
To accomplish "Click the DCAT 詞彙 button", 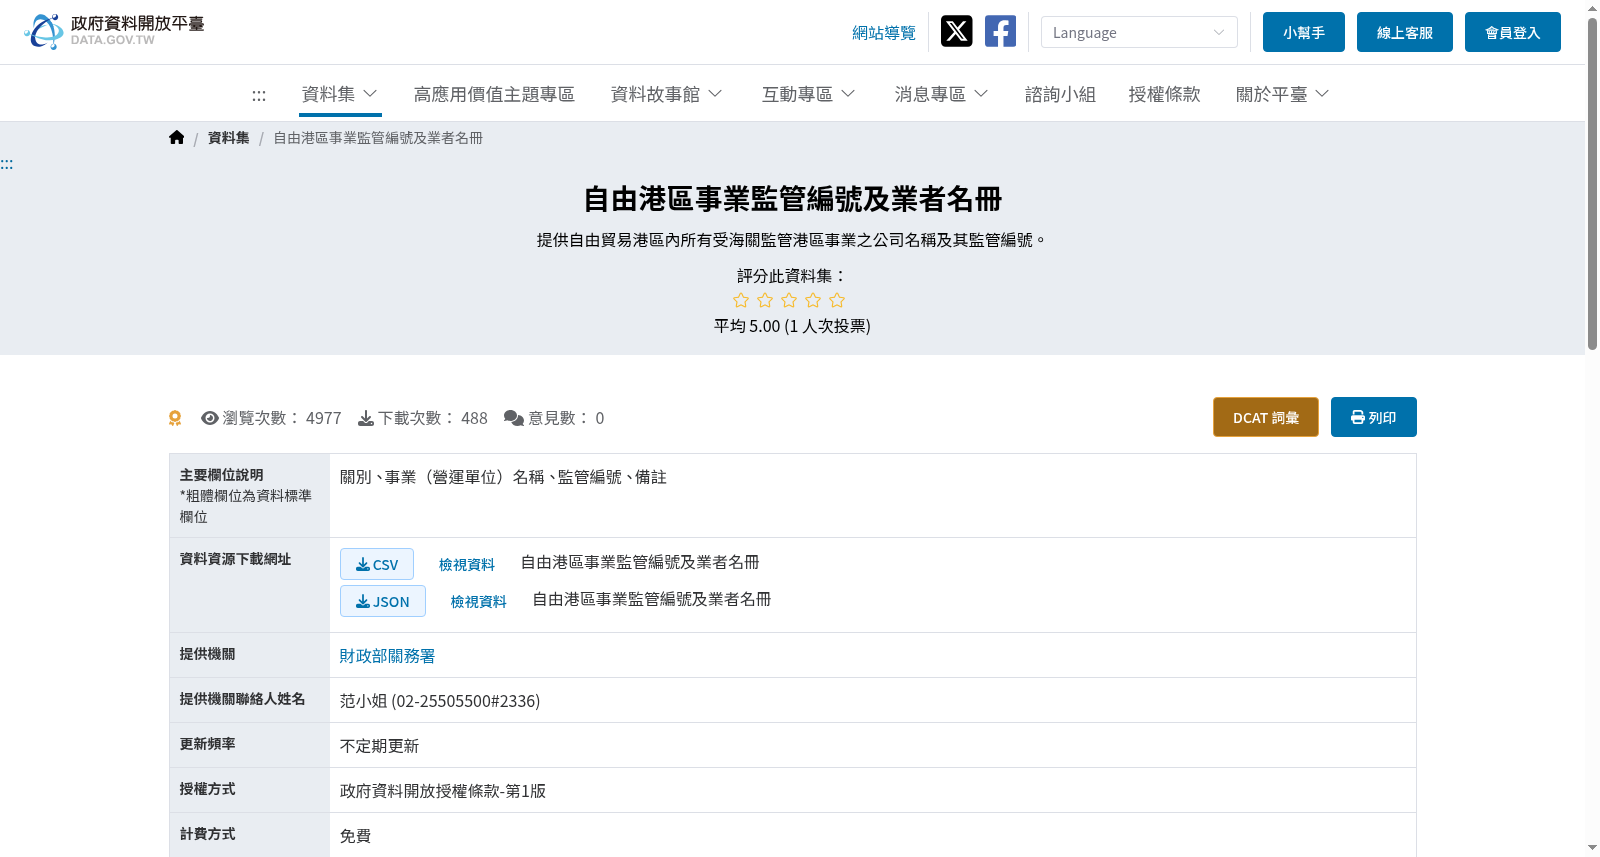I will click(x=1266, y=417).
